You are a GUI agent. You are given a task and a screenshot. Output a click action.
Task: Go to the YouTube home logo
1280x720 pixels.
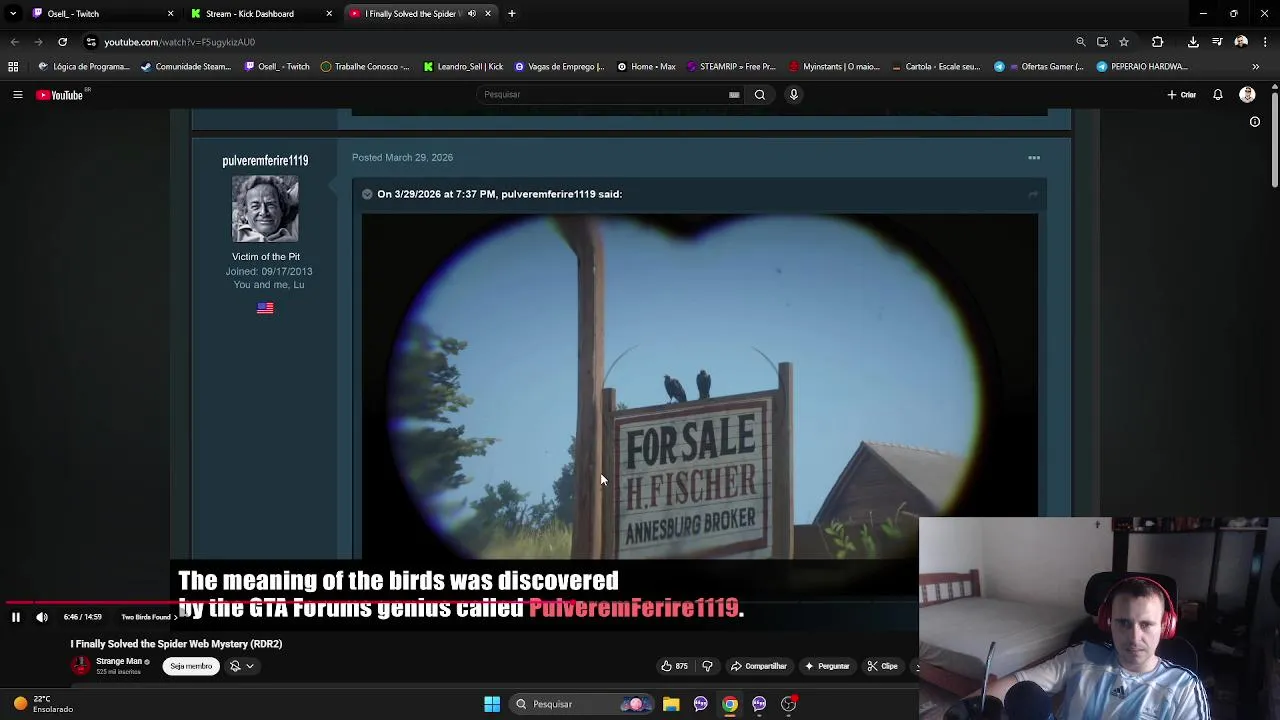coord(60,95)
